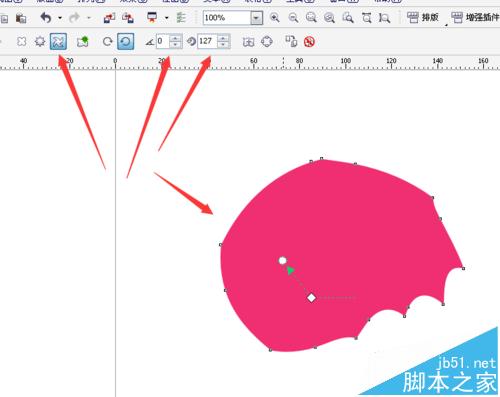Click the Zoom to All Objects icon
This screenshot has width=500, height=397.
329,17
